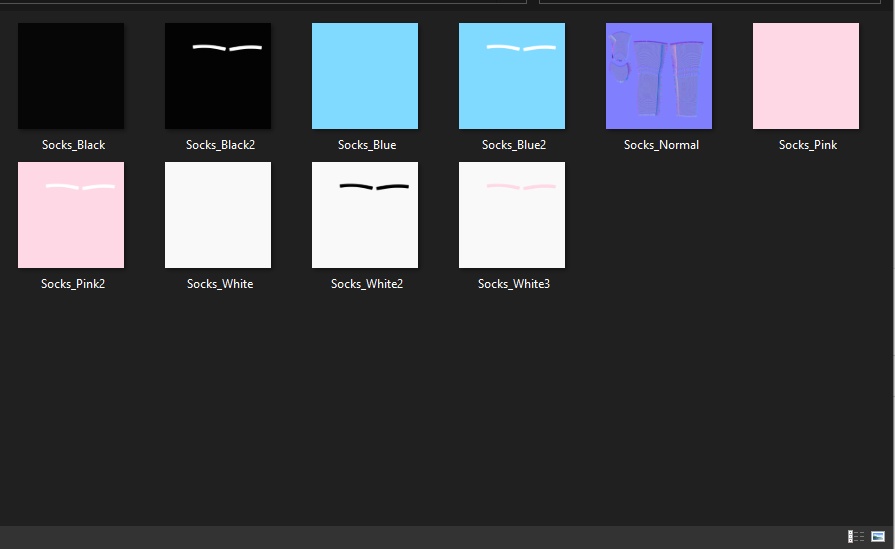Image resolution: width=895 pixels, height=549 pixels.
Task: Select the Socks_Black texture thumbnail
Action: 71,76
